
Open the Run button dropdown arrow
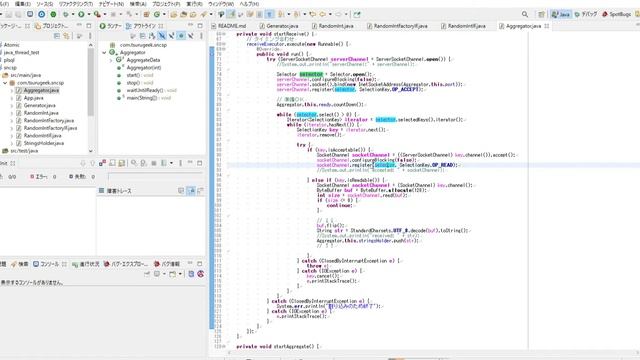tap(89, 14)
